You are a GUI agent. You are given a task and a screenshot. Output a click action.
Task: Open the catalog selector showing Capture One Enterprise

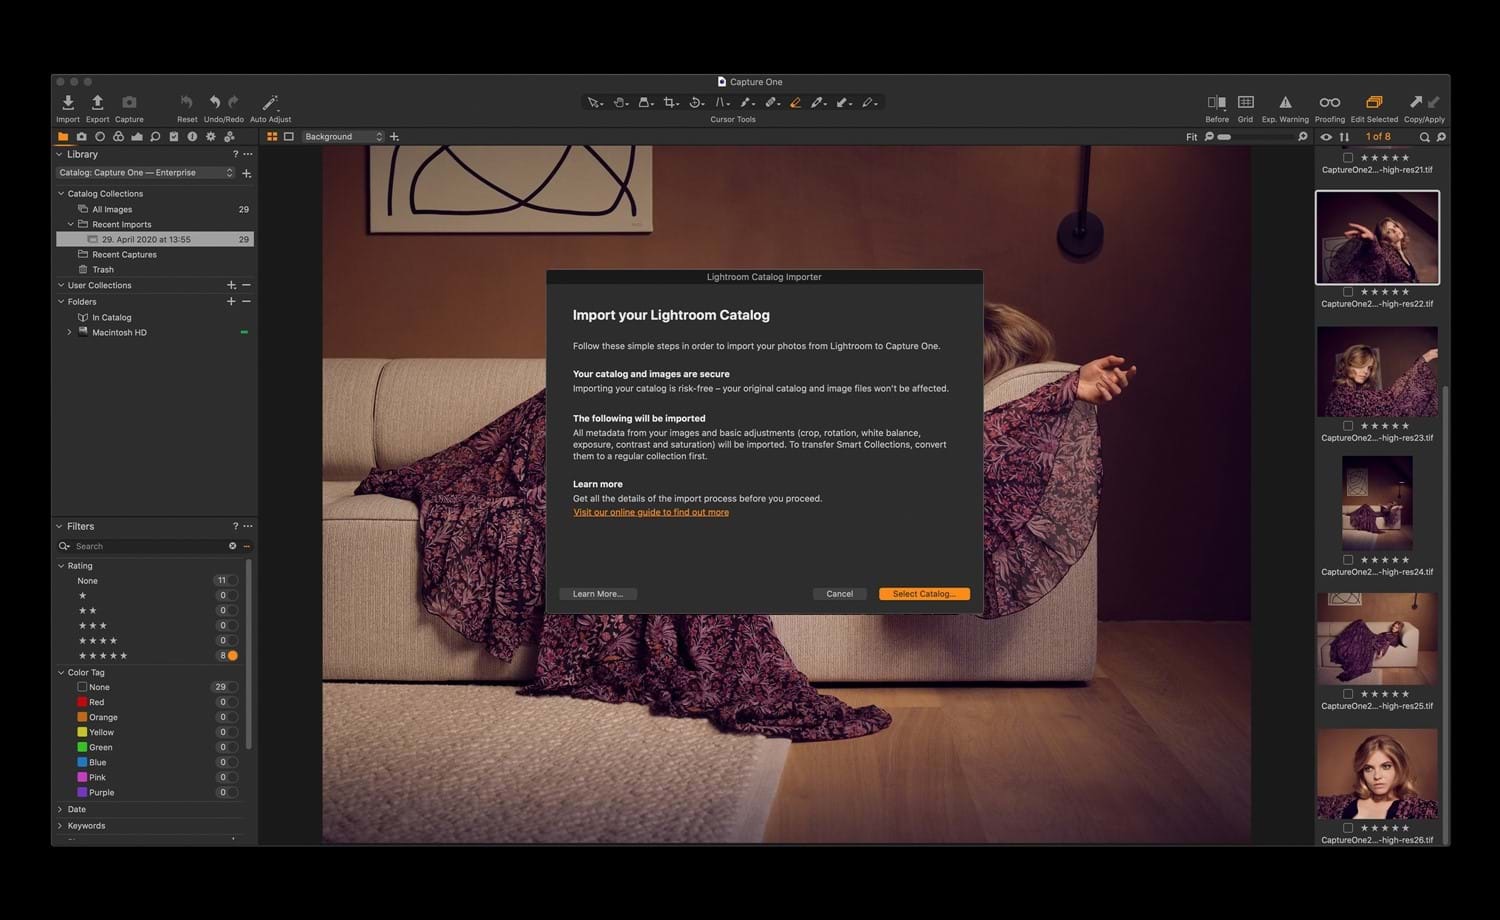146,172
